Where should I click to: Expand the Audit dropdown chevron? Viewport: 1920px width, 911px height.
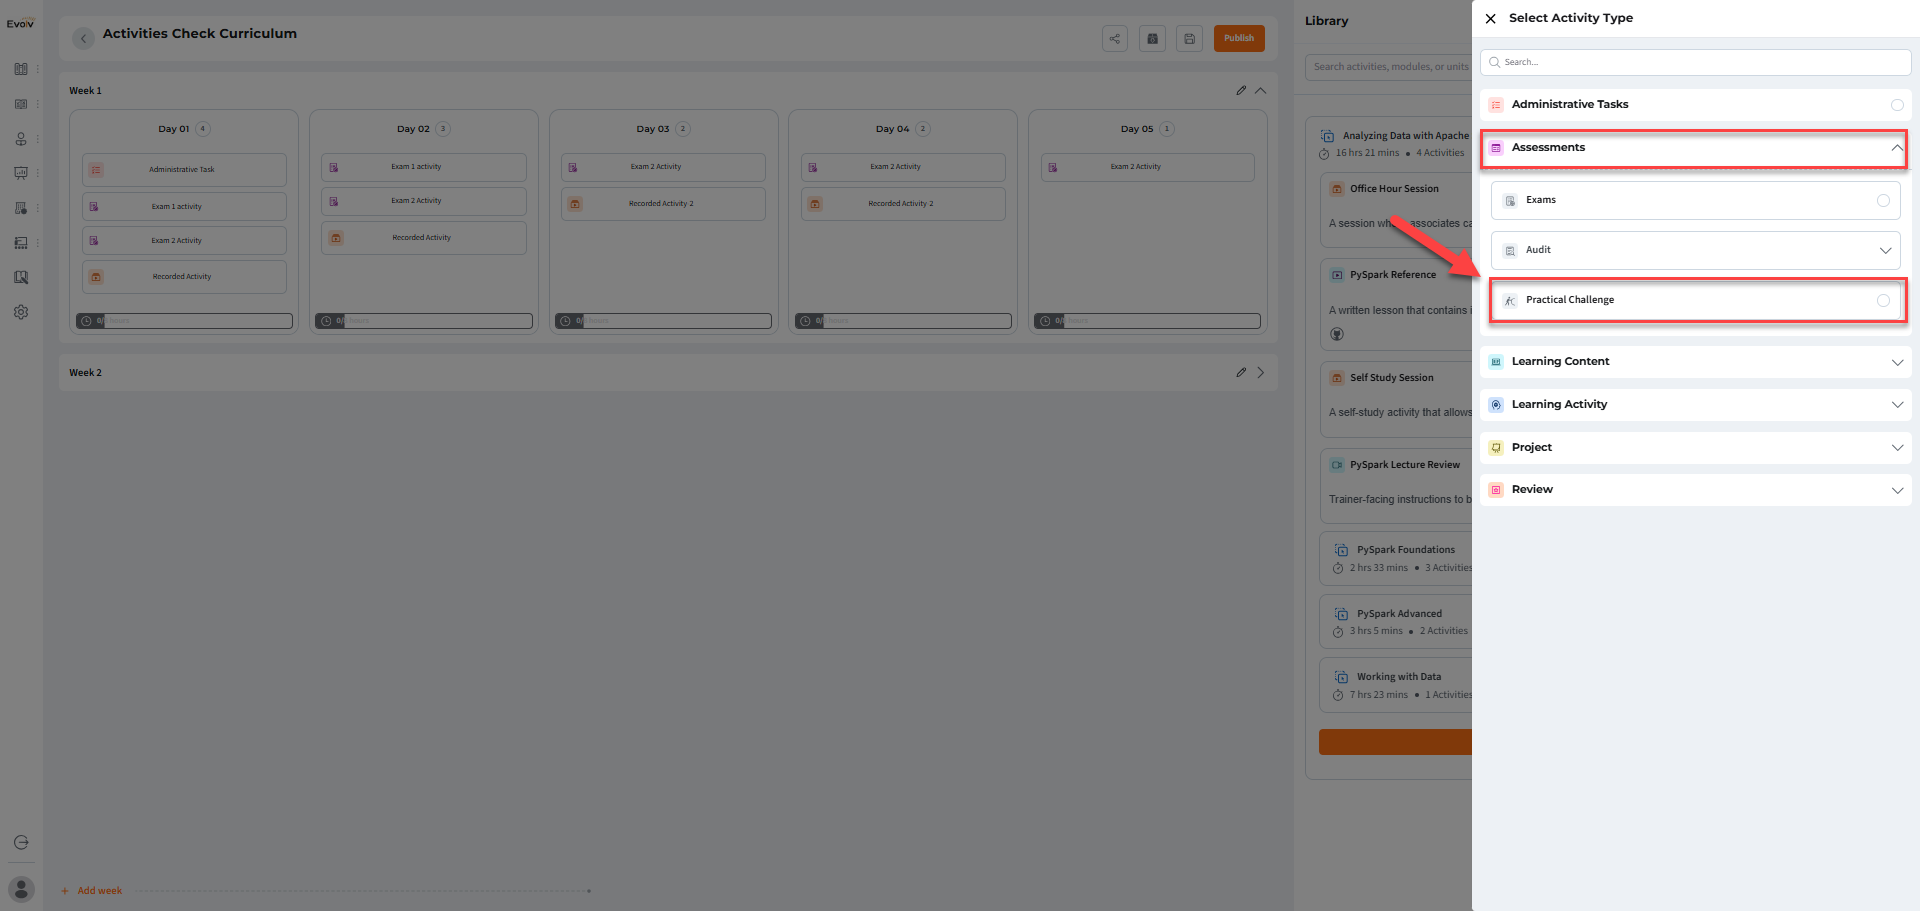pos(1885,251)
